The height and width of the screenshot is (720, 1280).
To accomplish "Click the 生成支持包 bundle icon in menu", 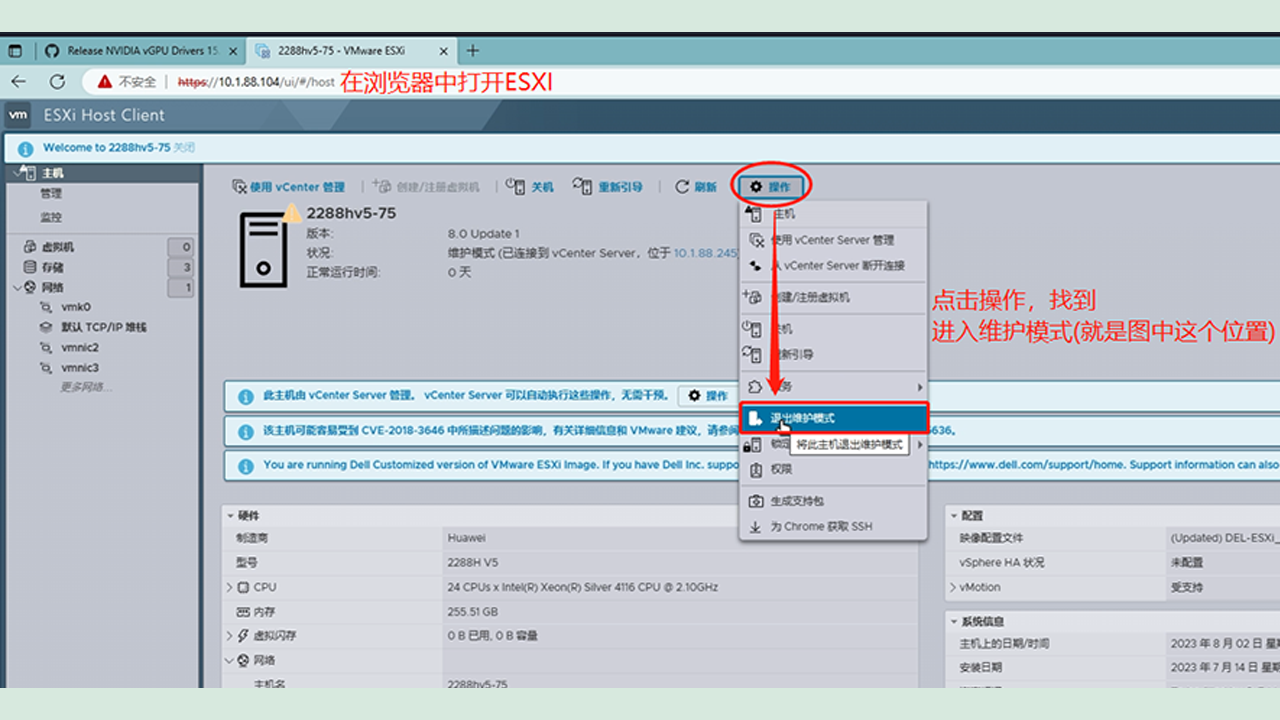I will (x=756, y=501).
